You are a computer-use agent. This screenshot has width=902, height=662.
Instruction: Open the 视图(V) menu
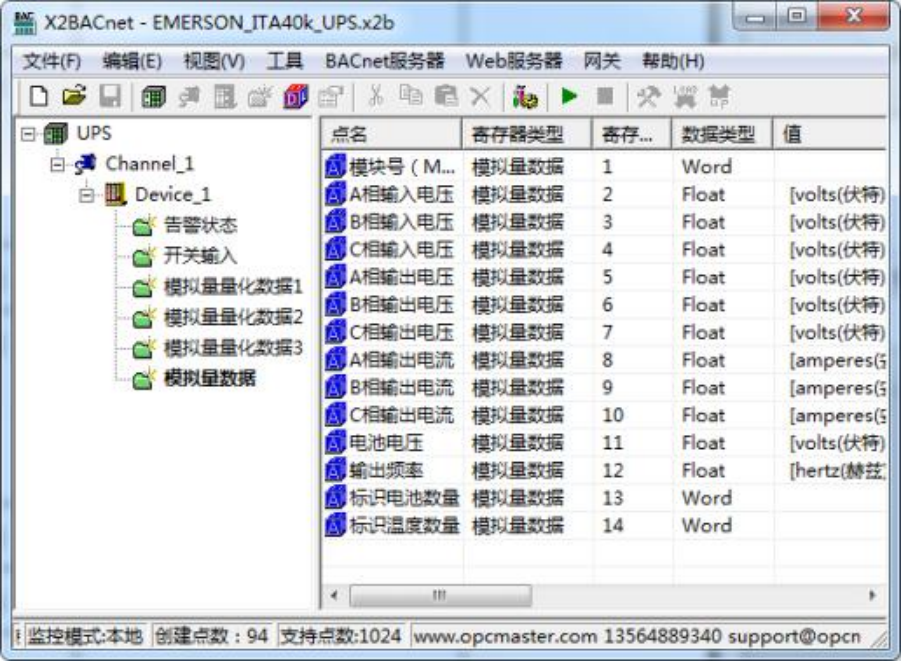(214, 61)
